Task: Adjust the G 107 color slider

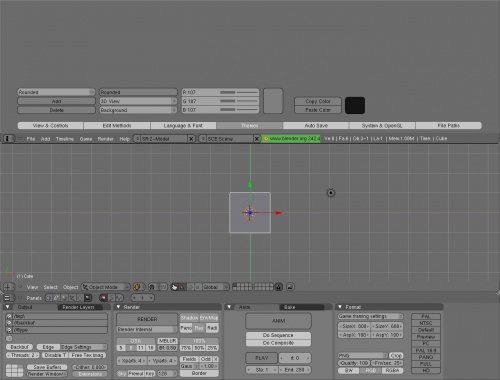Action: click(220, 101)
